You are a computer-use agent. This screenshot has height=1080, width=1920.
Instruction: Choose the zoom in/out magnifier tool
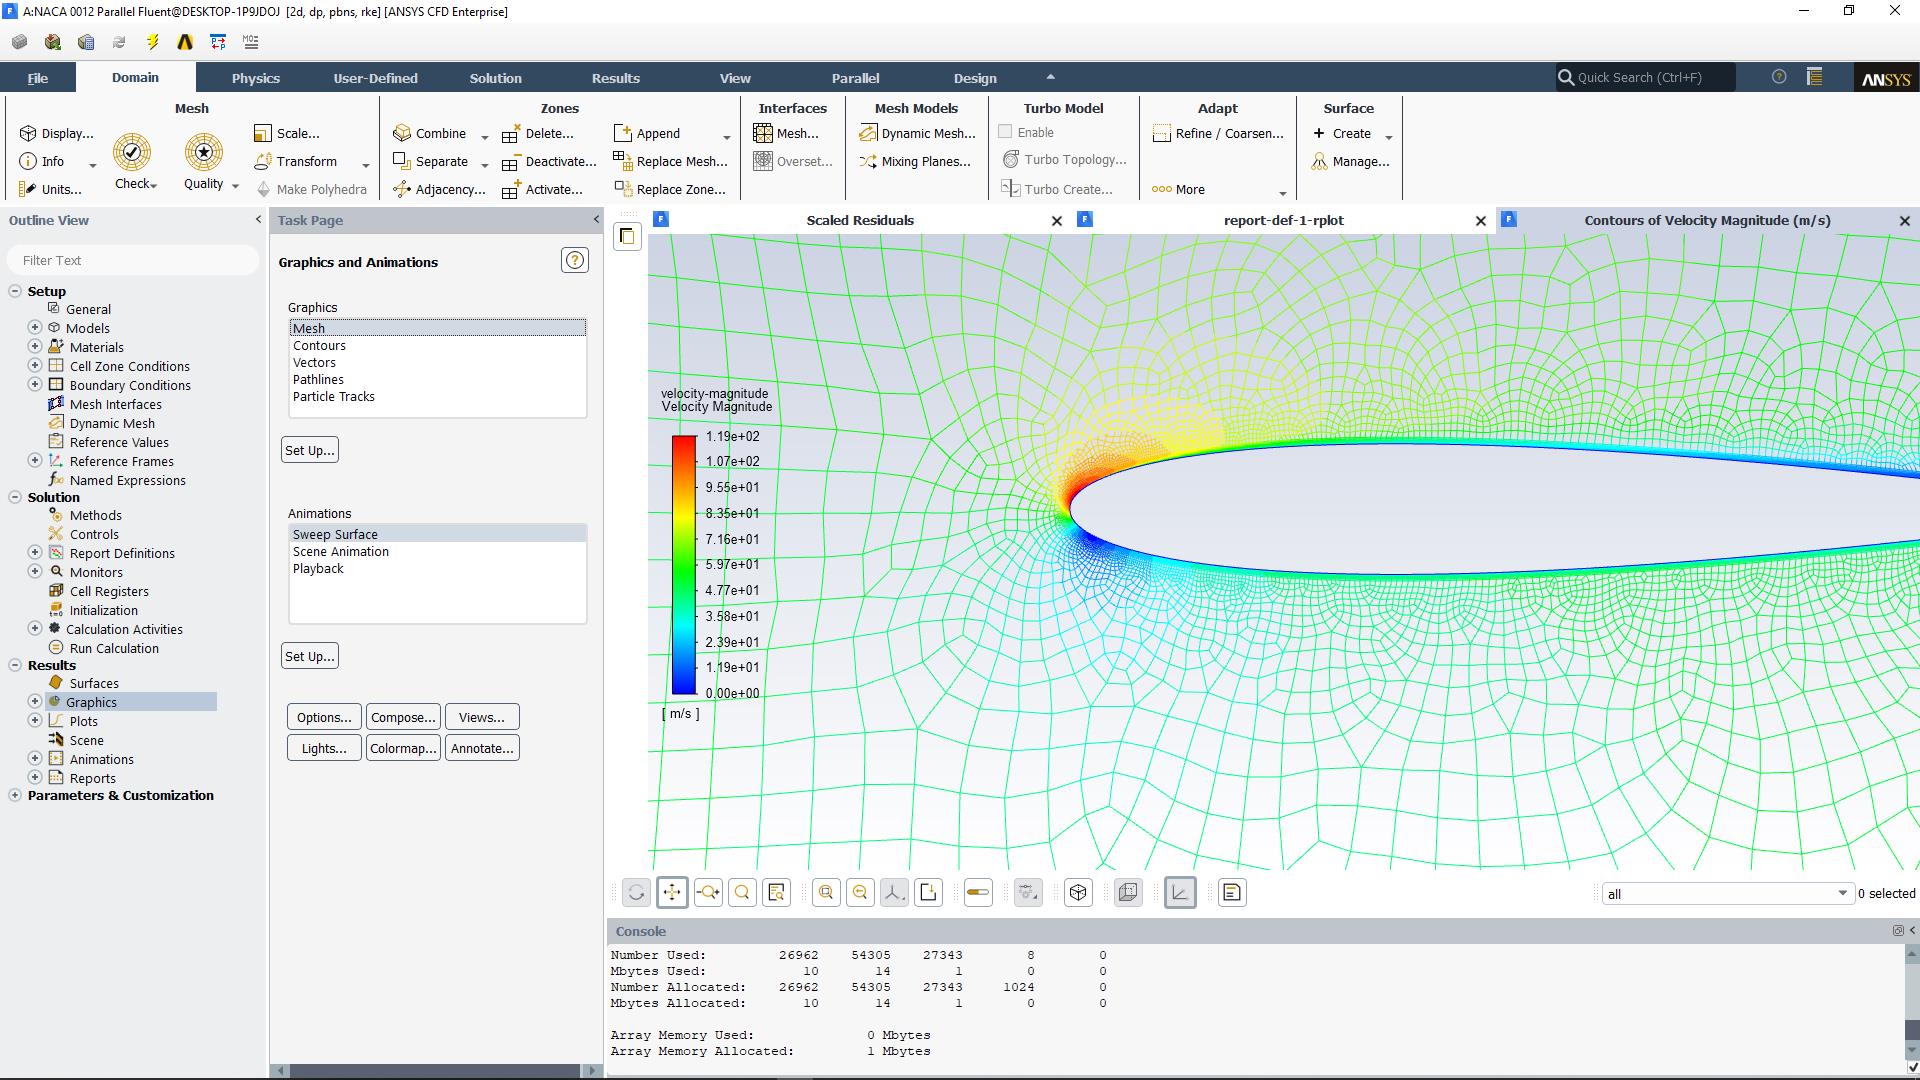(708, 893)
